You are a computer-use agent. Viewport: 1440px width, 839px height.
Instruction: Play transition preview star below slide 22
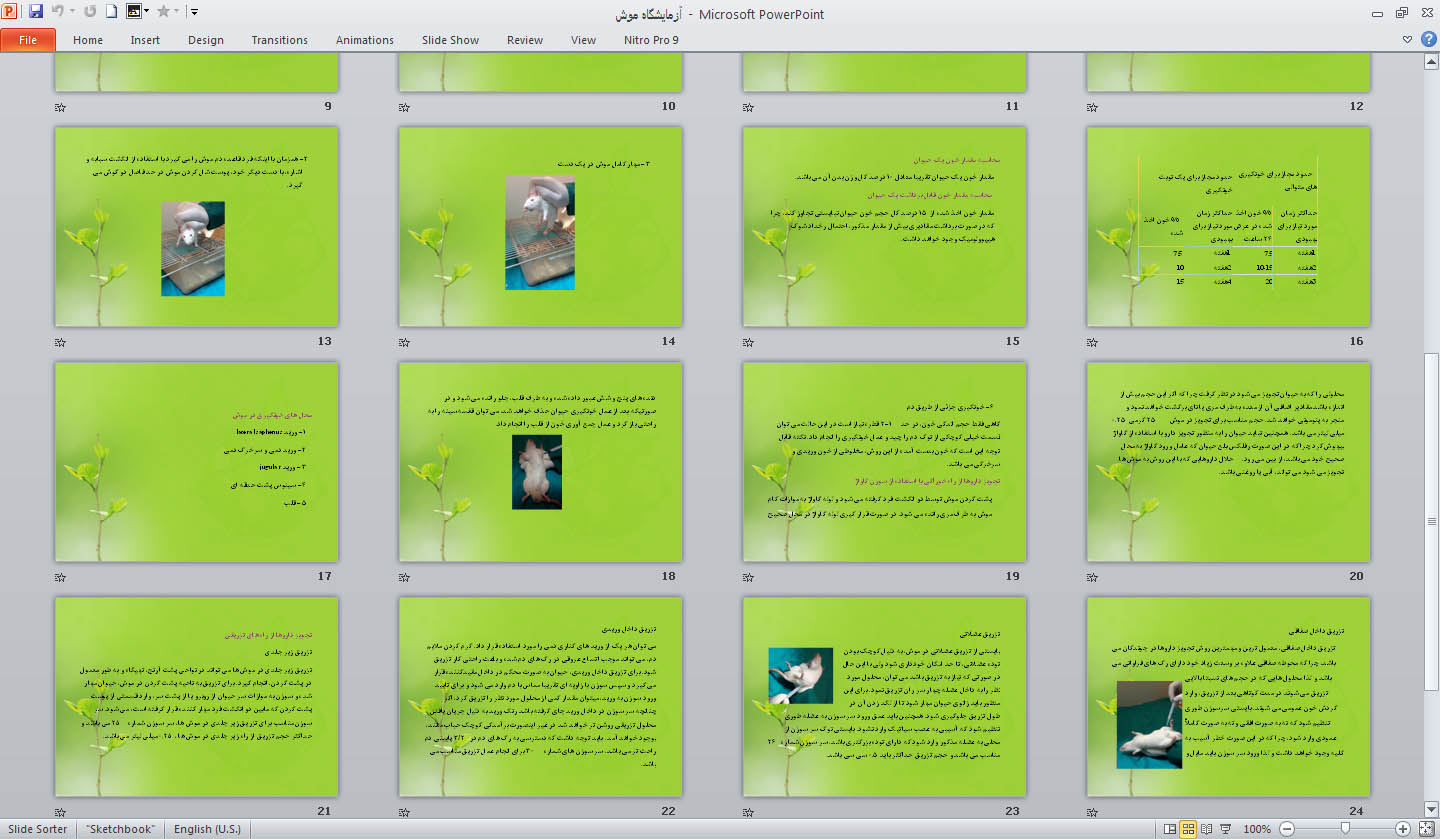point(403,812)
